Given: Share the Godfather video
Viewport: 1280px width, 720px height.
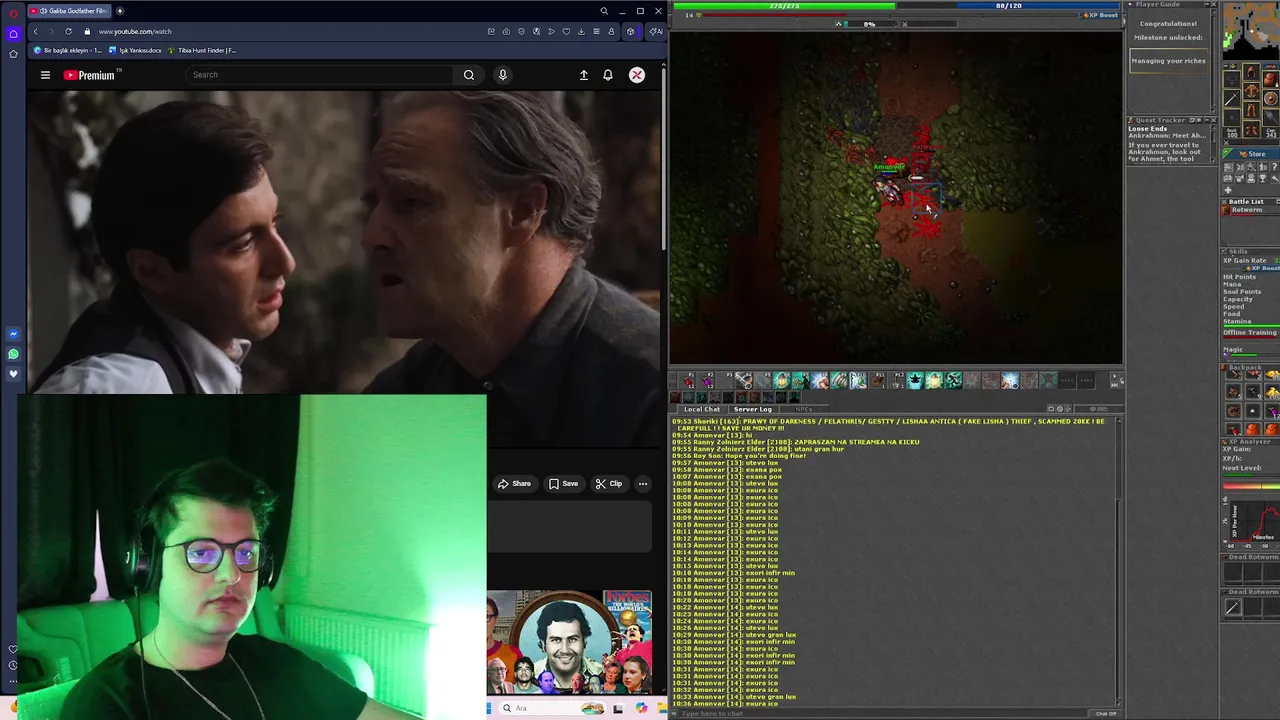Looking at the screenshot, I should click(515, 484).
